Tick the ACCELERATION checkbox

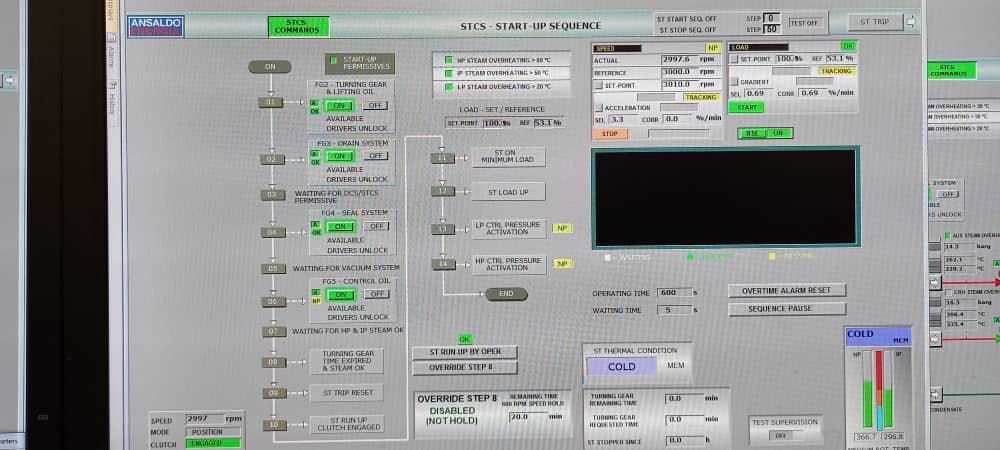coord(598,108)
